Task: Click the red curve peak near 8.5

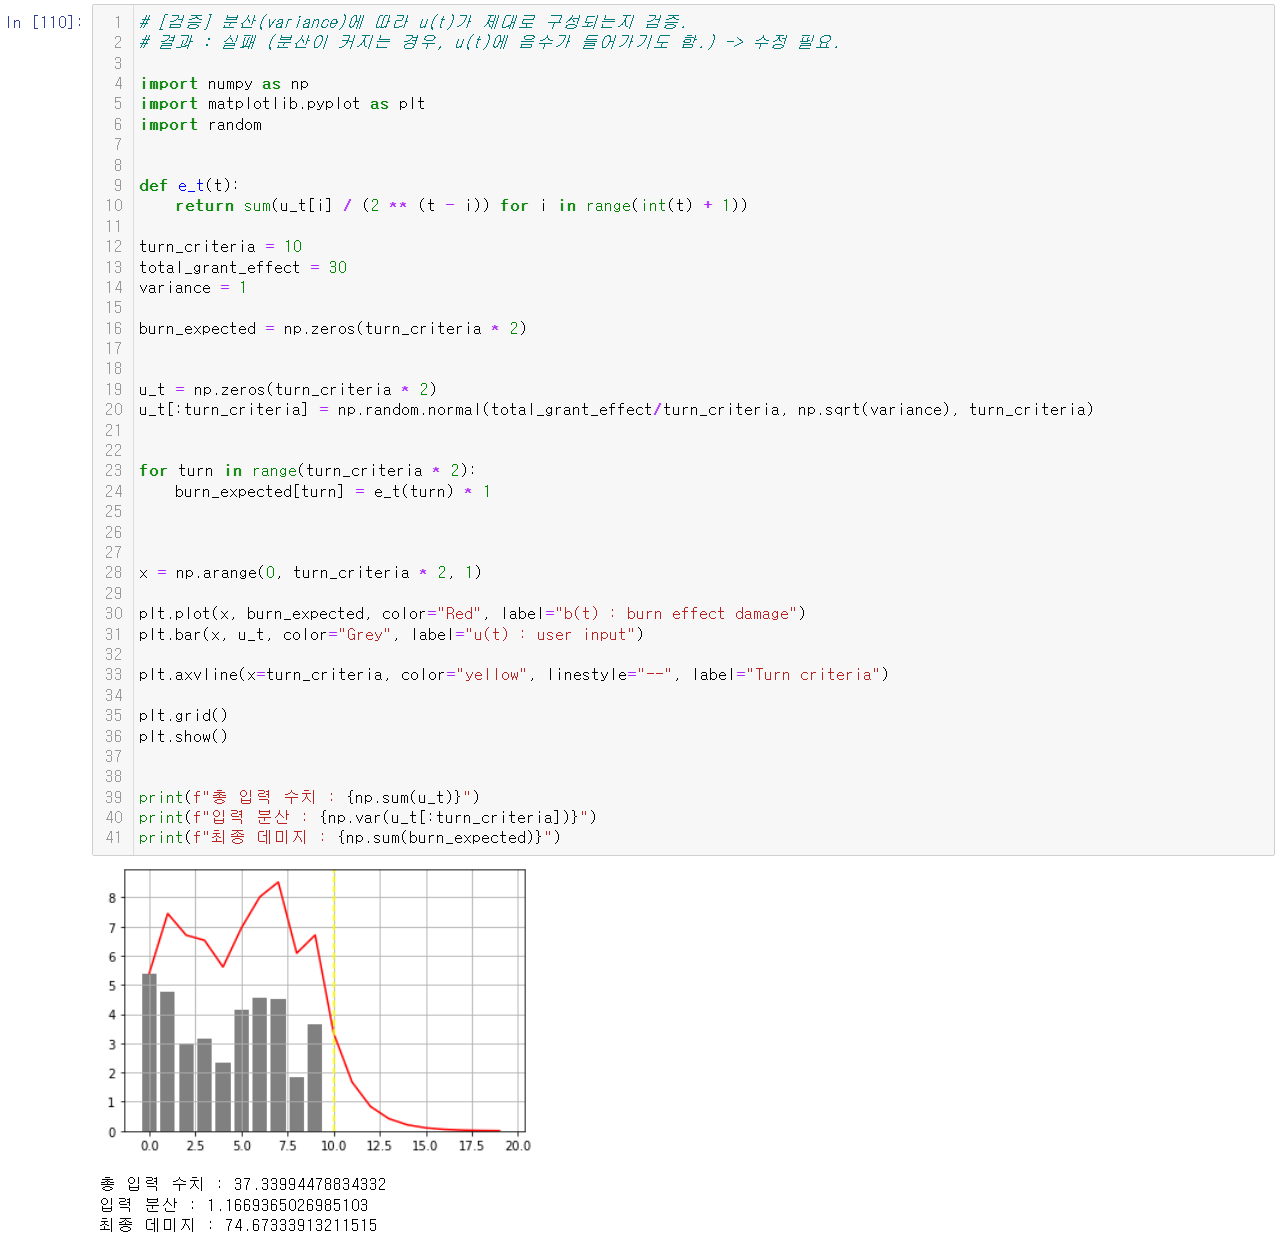Action: 278,883
